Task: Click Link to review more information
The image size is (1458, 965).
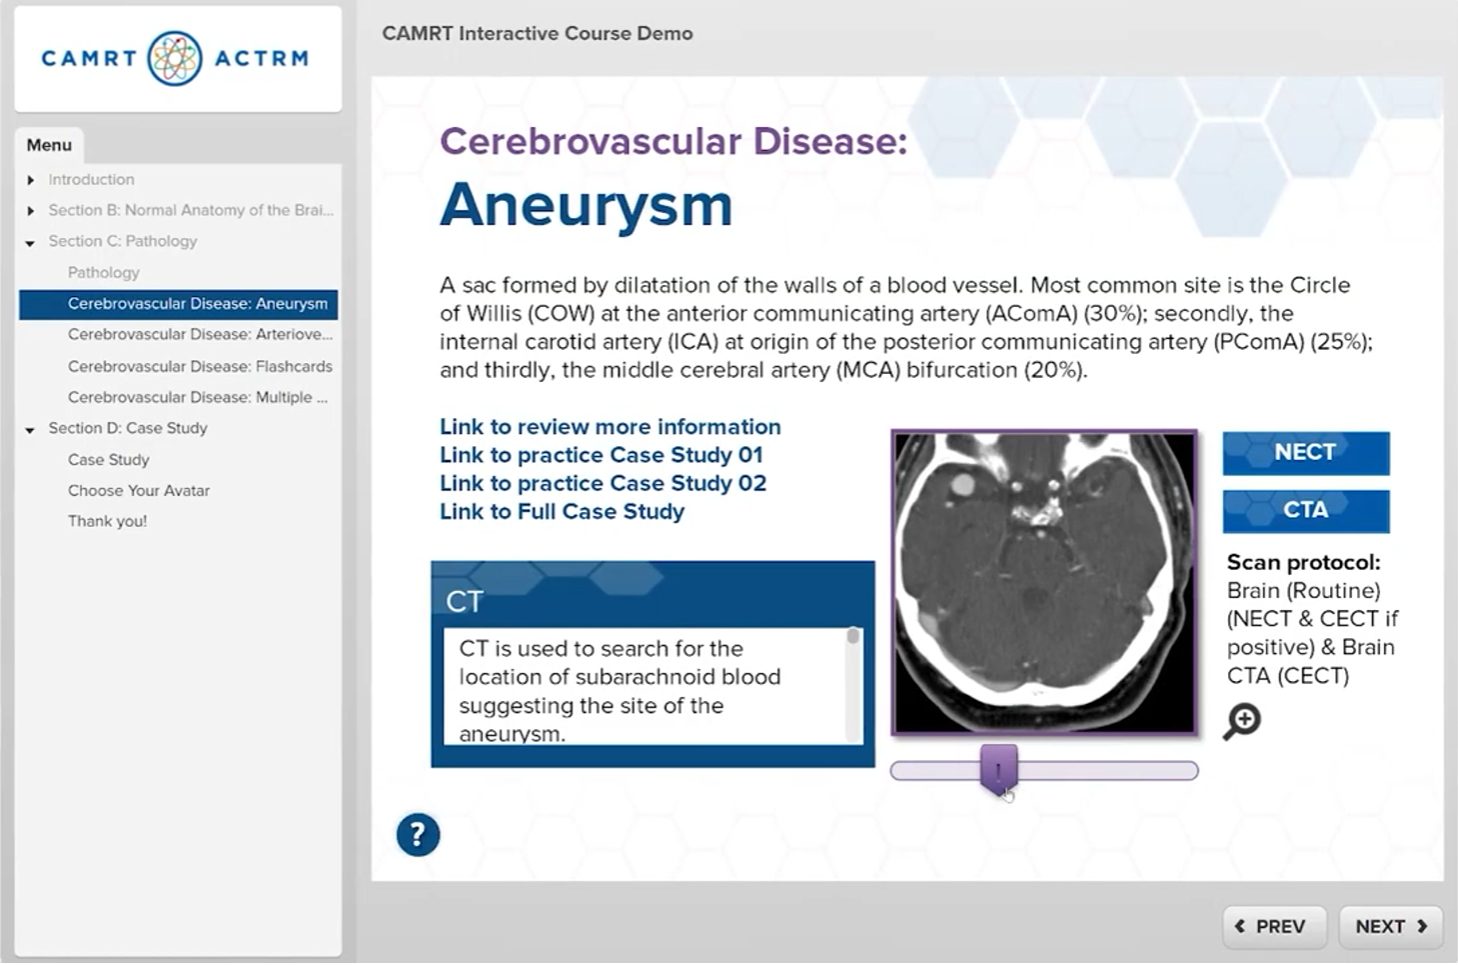Action: click(x=610, y=427)
